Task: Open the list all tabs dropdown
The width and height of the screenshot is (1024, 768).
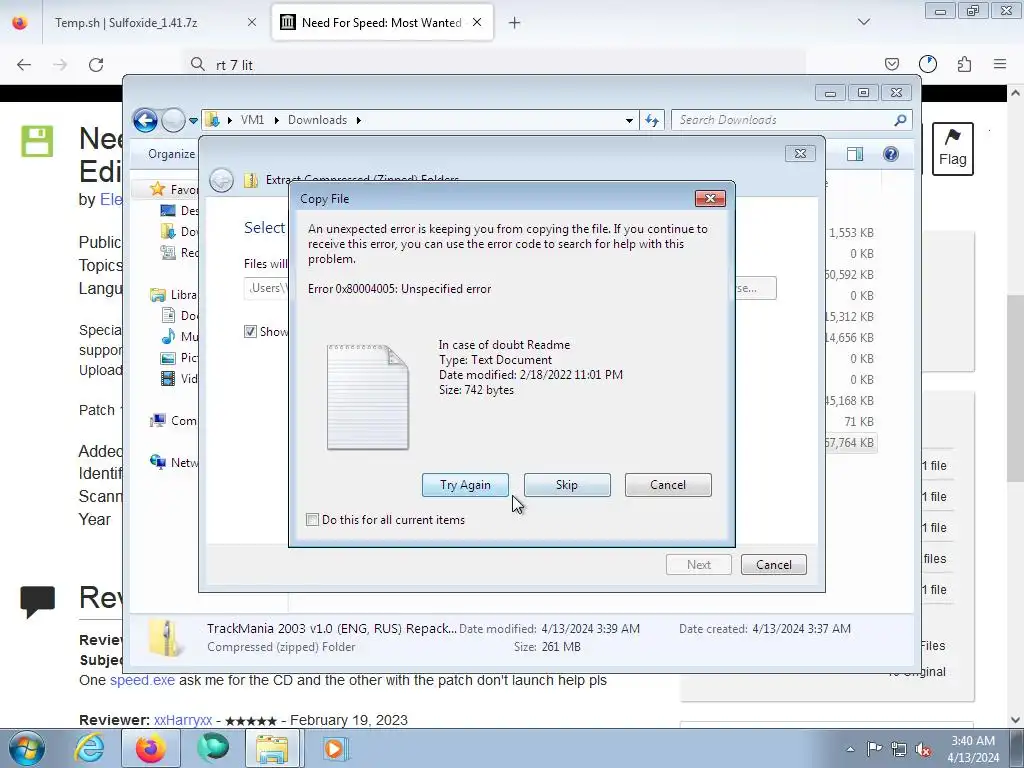Action: [863, 22]
